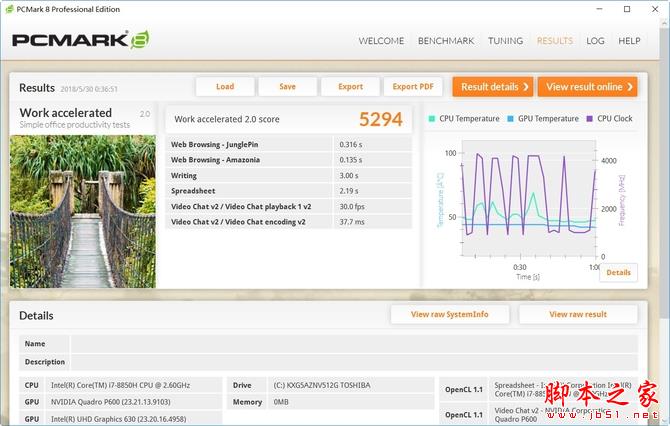Click the Memory 0MB value
The width and height of the screenshot is (670, 426).
click(x=281, y=402)
